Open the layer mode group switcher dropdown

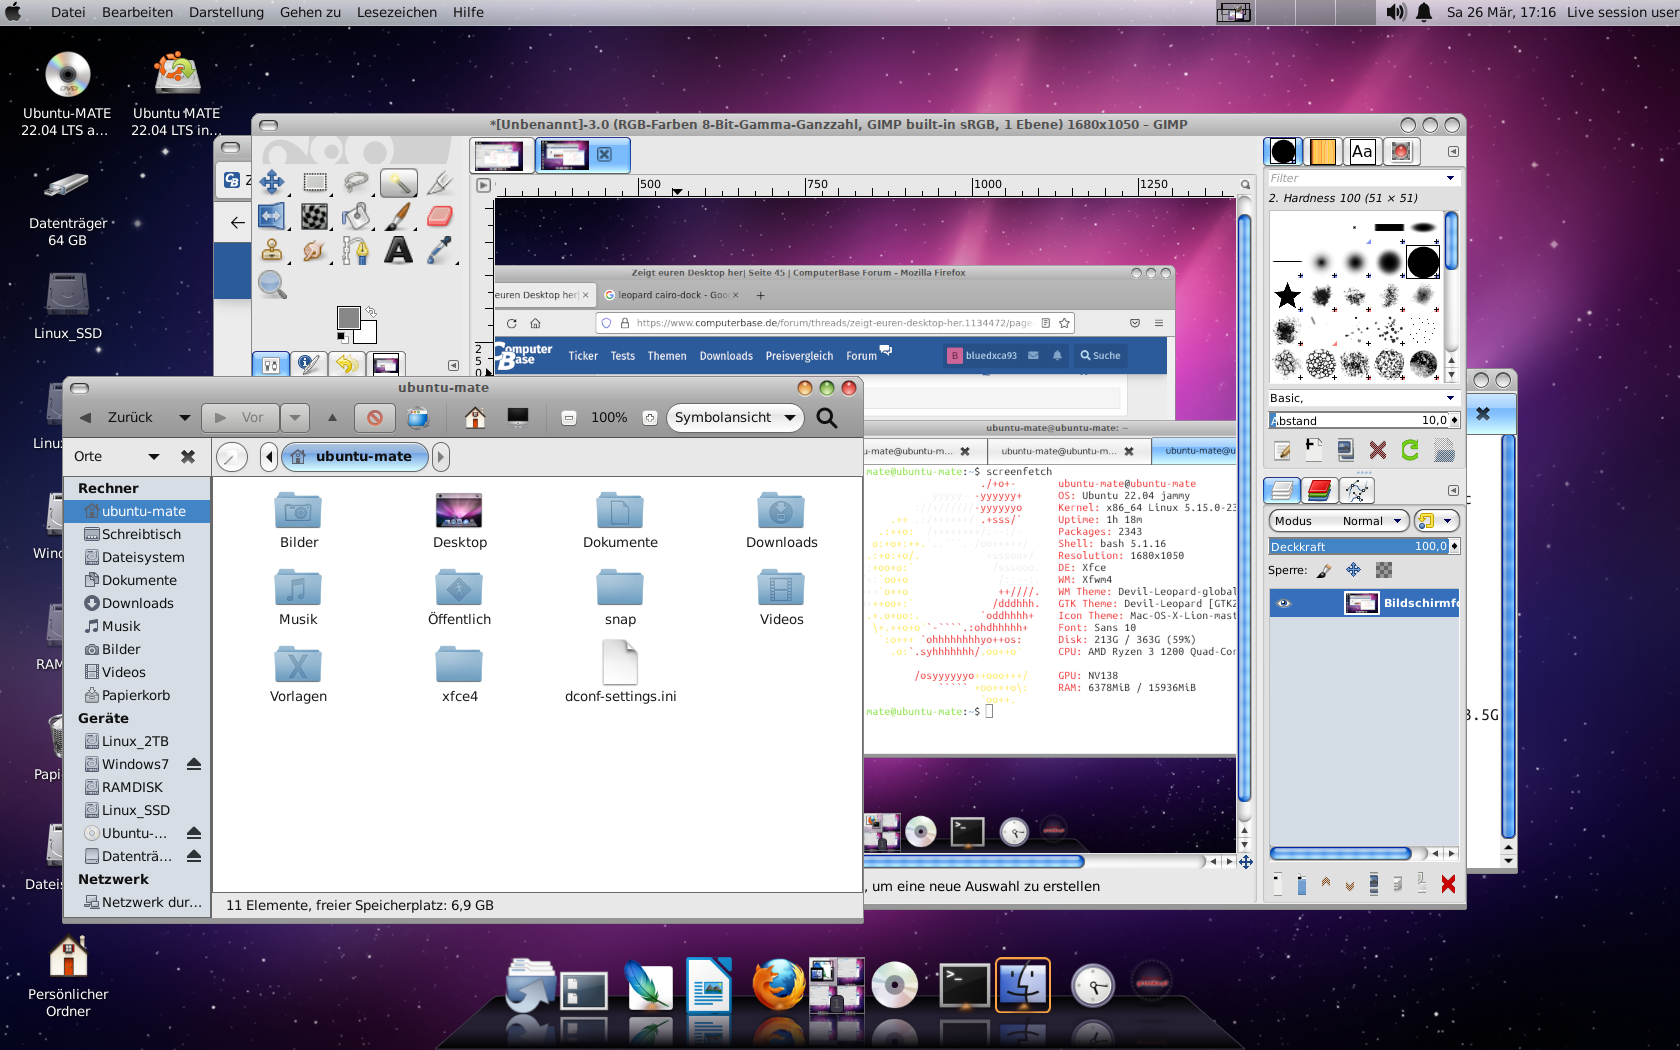tap(1436, 521)
